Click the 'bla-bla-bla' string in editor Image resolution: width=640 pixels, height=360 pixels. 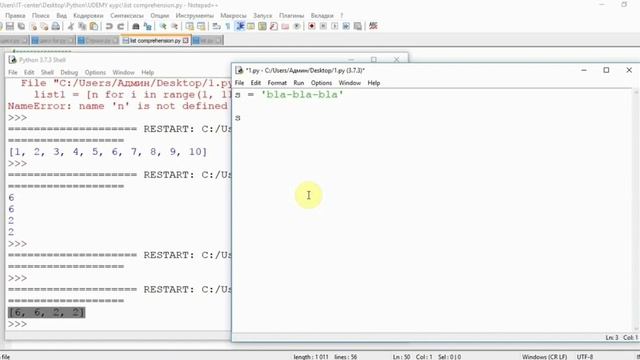(302, 95)
